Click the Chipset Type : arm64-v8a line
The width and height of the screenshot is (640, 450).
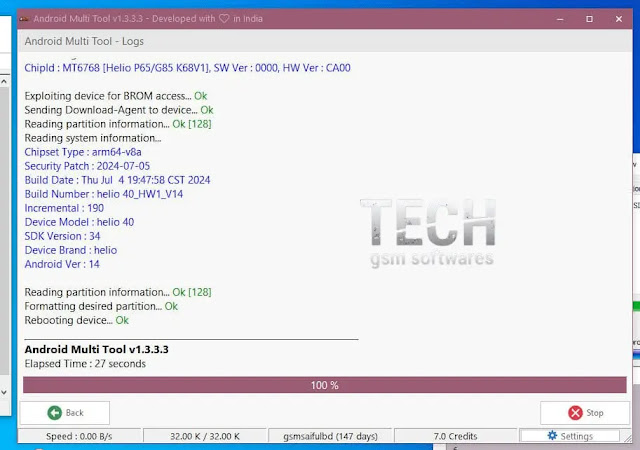click(x=83, y=152)
